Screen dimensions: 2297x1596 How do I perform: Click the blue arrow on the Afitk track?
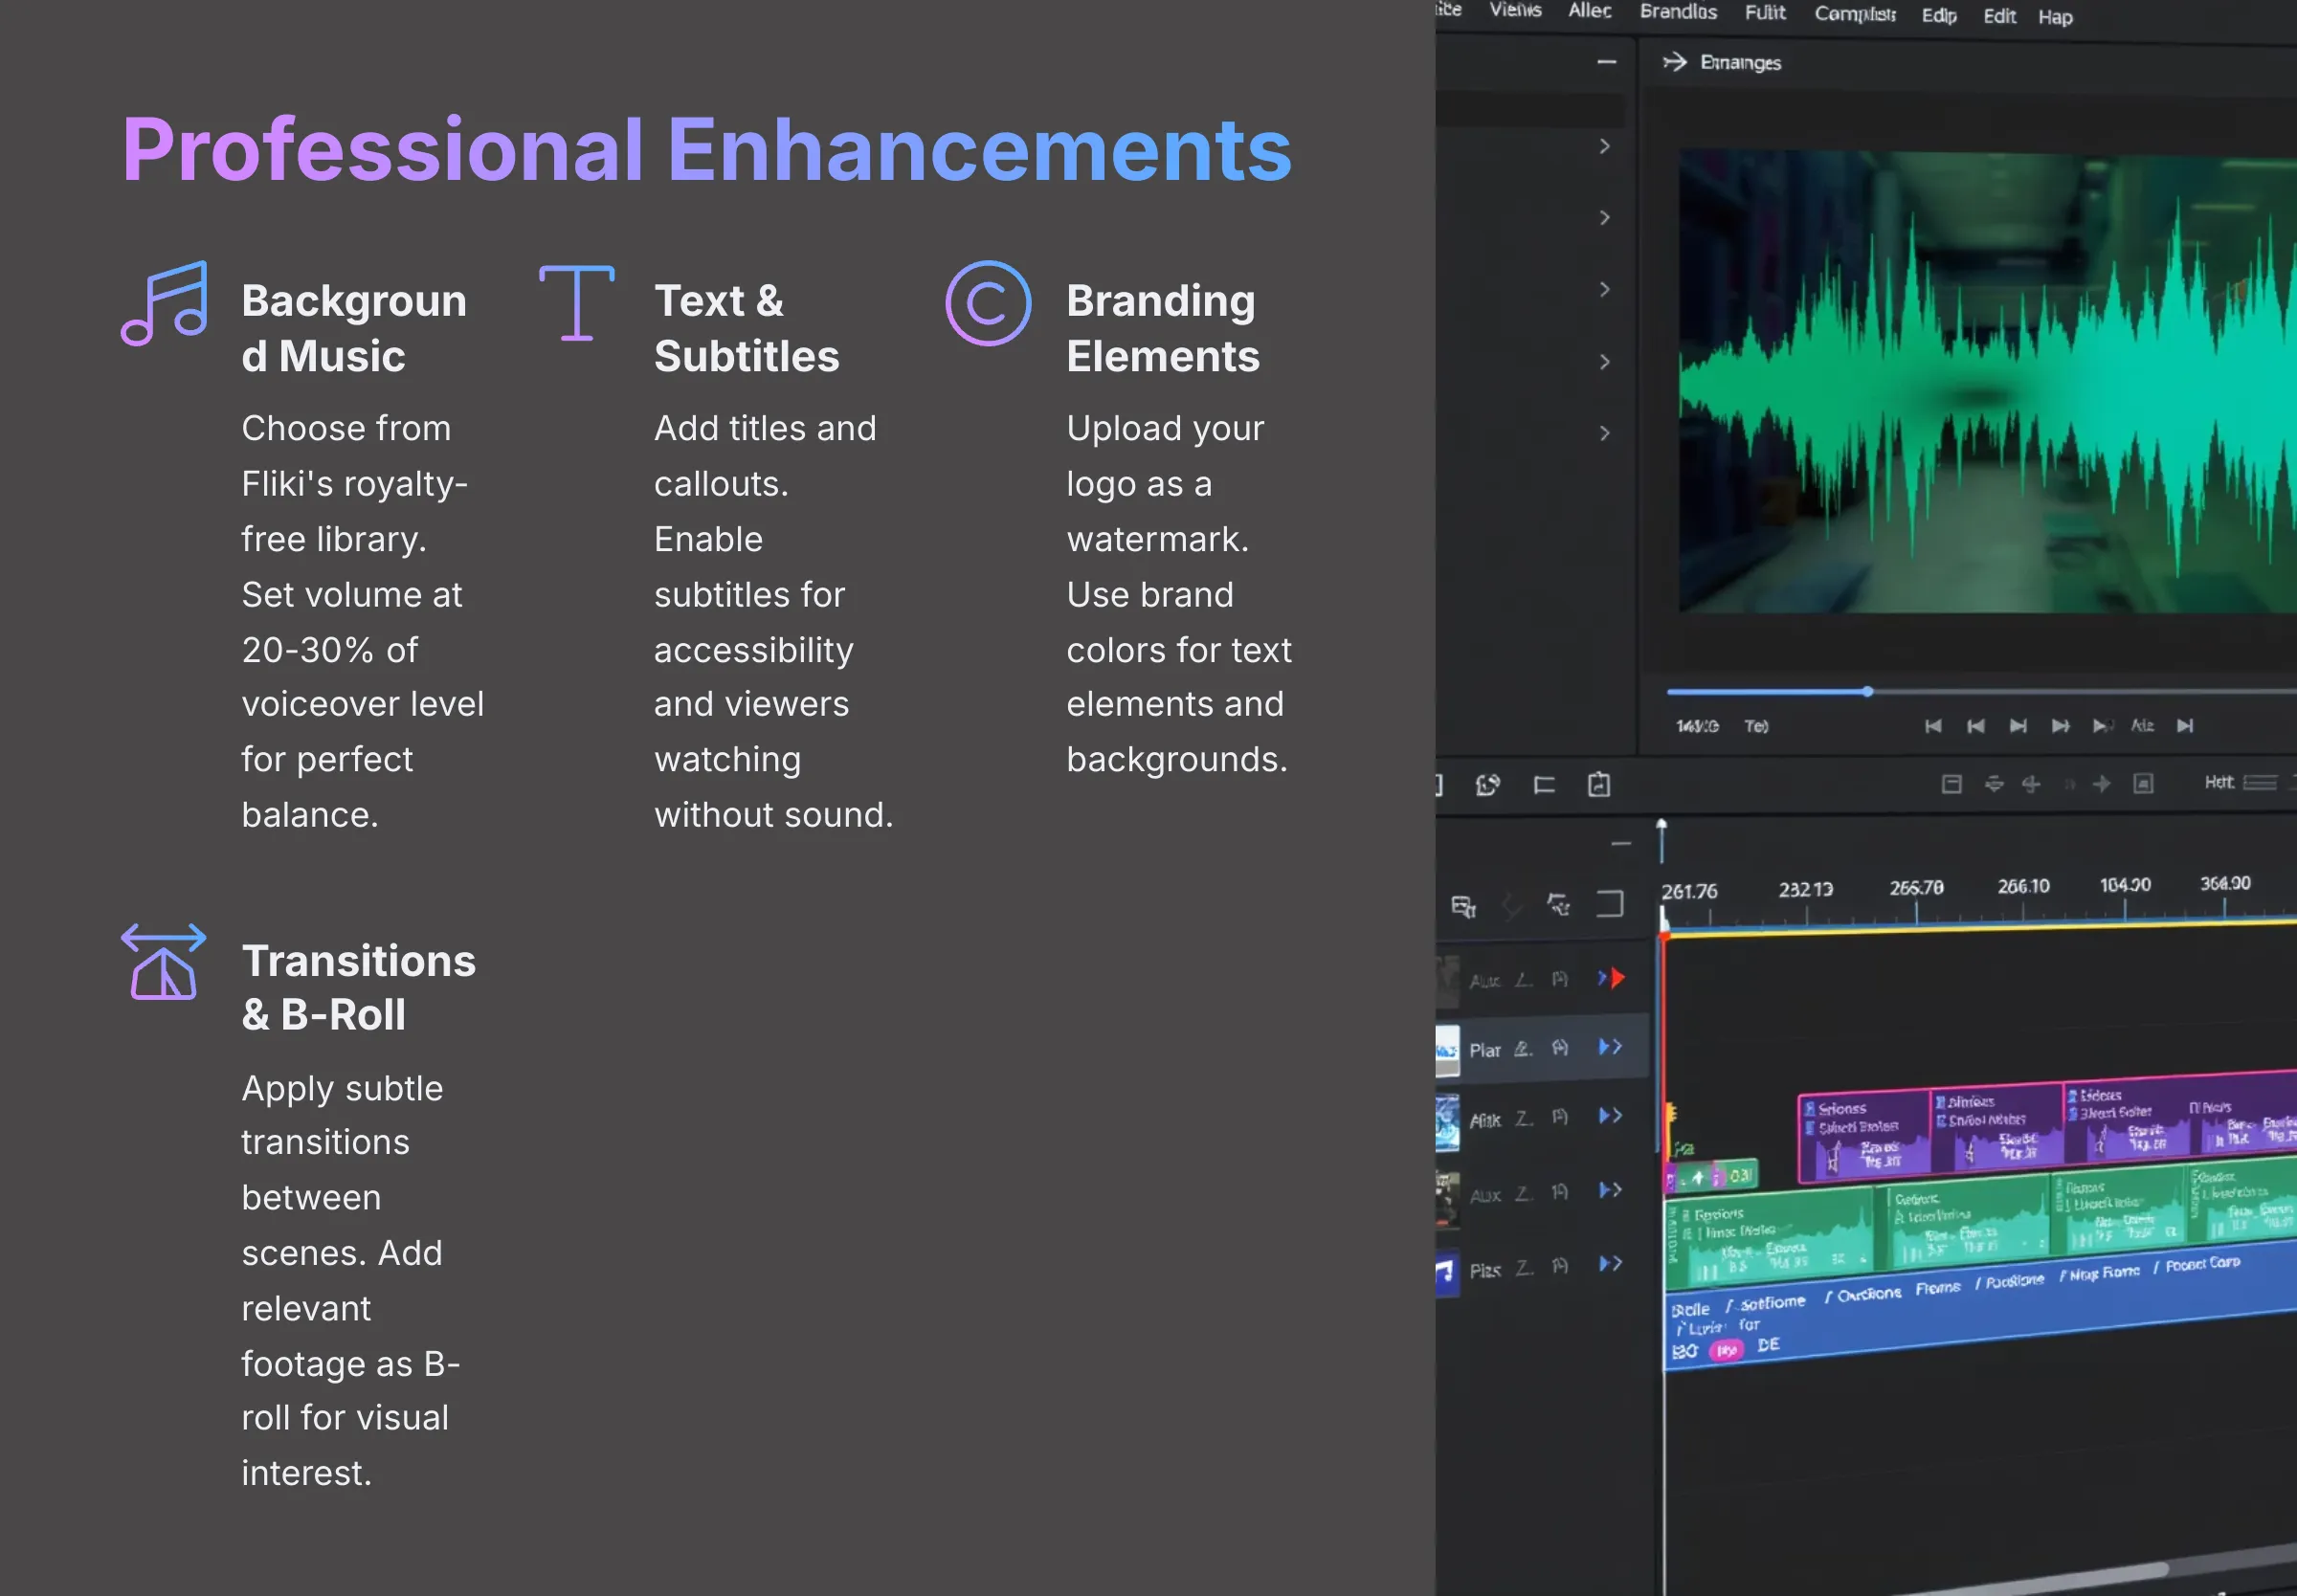[1610, 1116]
